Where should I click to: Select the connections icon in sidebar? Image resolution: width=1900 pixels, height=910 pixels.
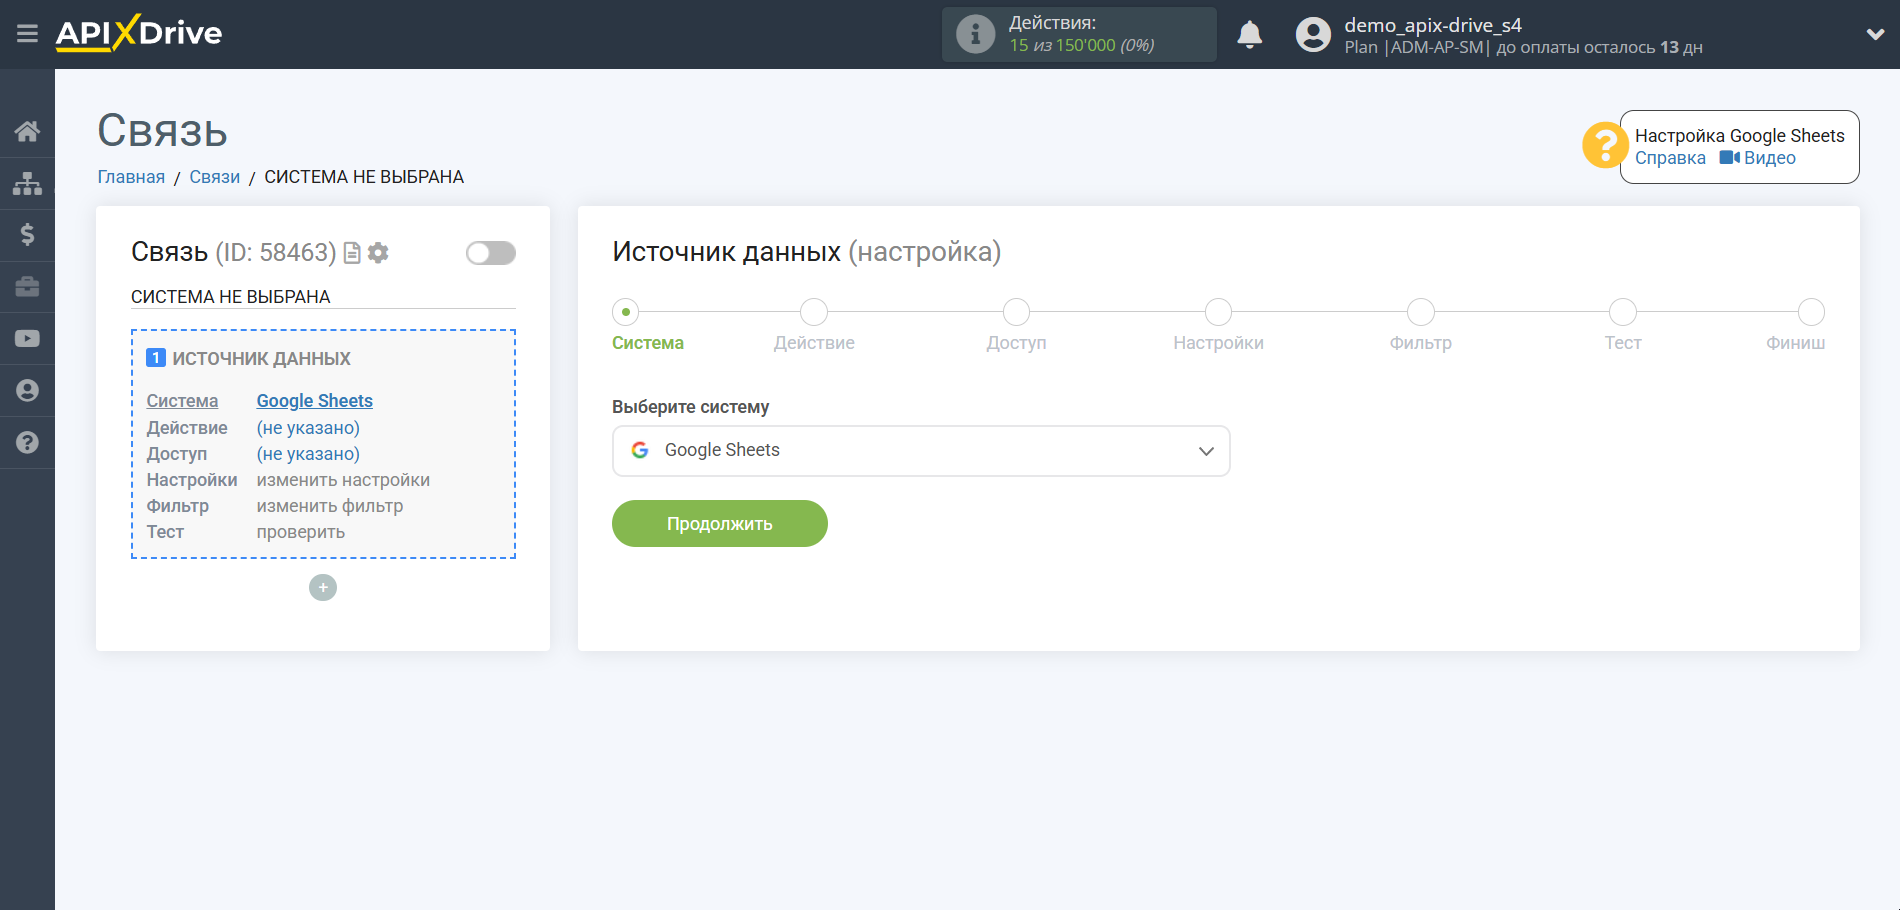(27, 183)
